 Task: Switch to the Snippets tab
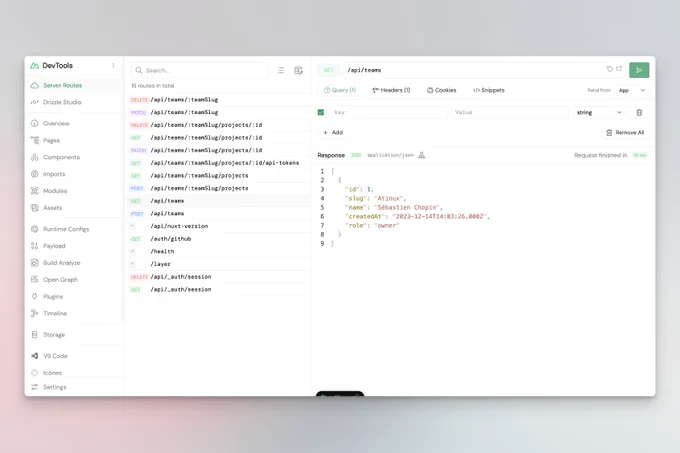point(489,90)
